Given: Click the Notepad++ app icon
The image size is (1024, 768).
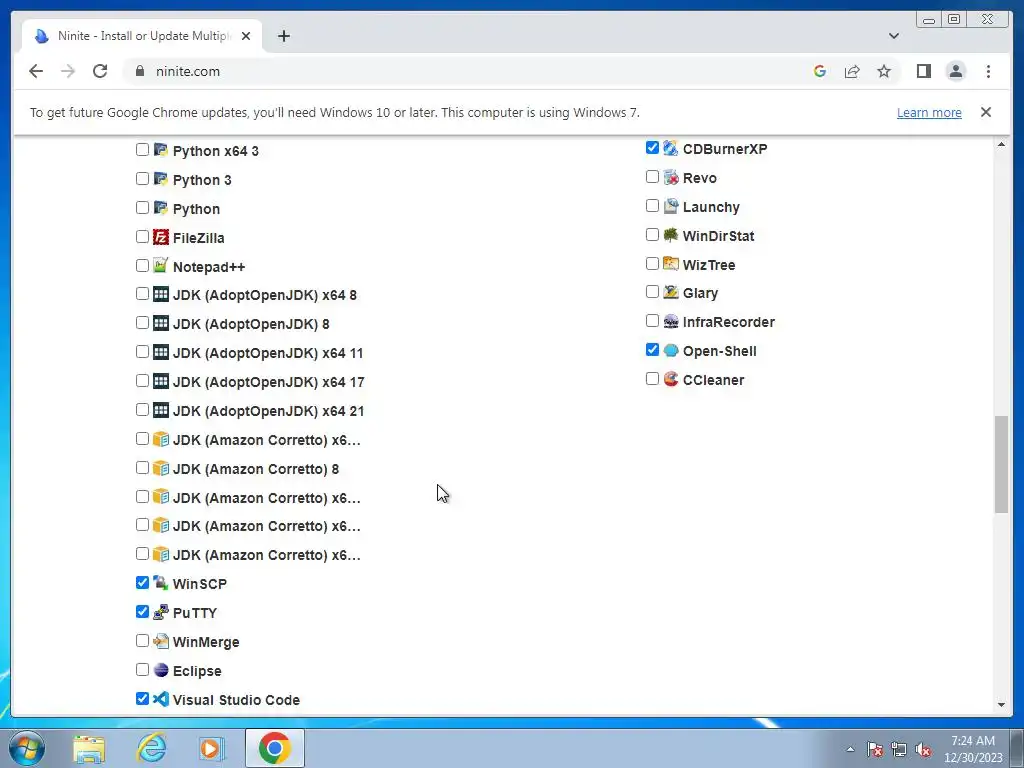Looking at the screenshot, I should coord(161,266).
